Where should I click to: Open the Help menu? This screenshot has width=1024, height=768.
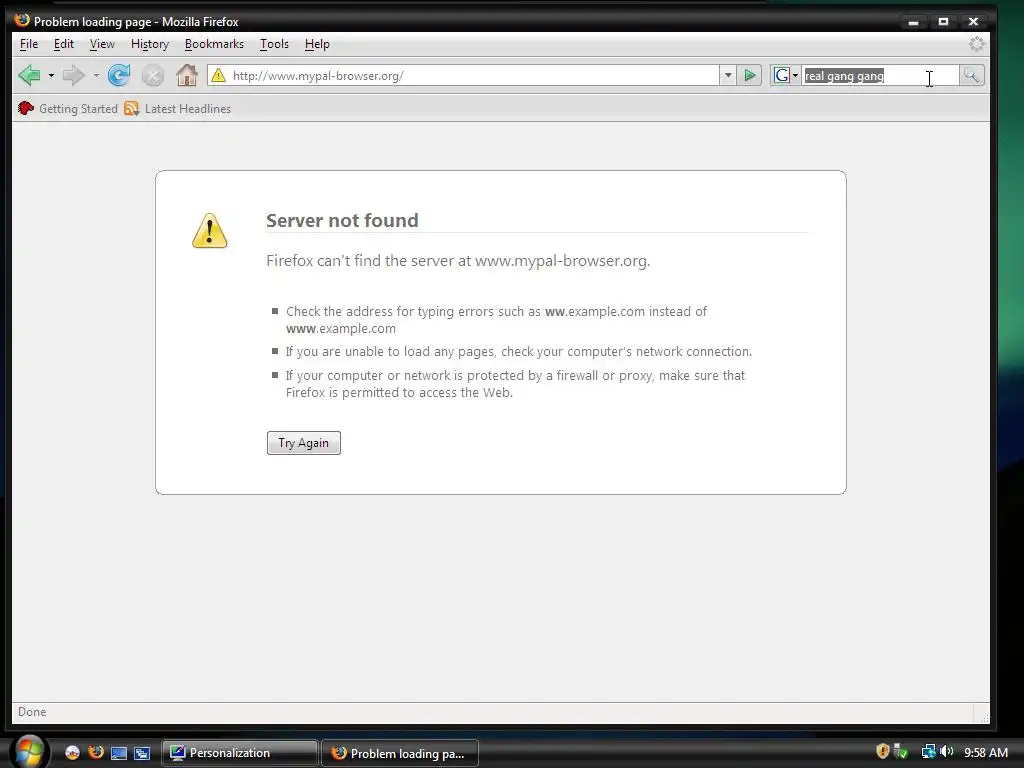coord(317,44)
